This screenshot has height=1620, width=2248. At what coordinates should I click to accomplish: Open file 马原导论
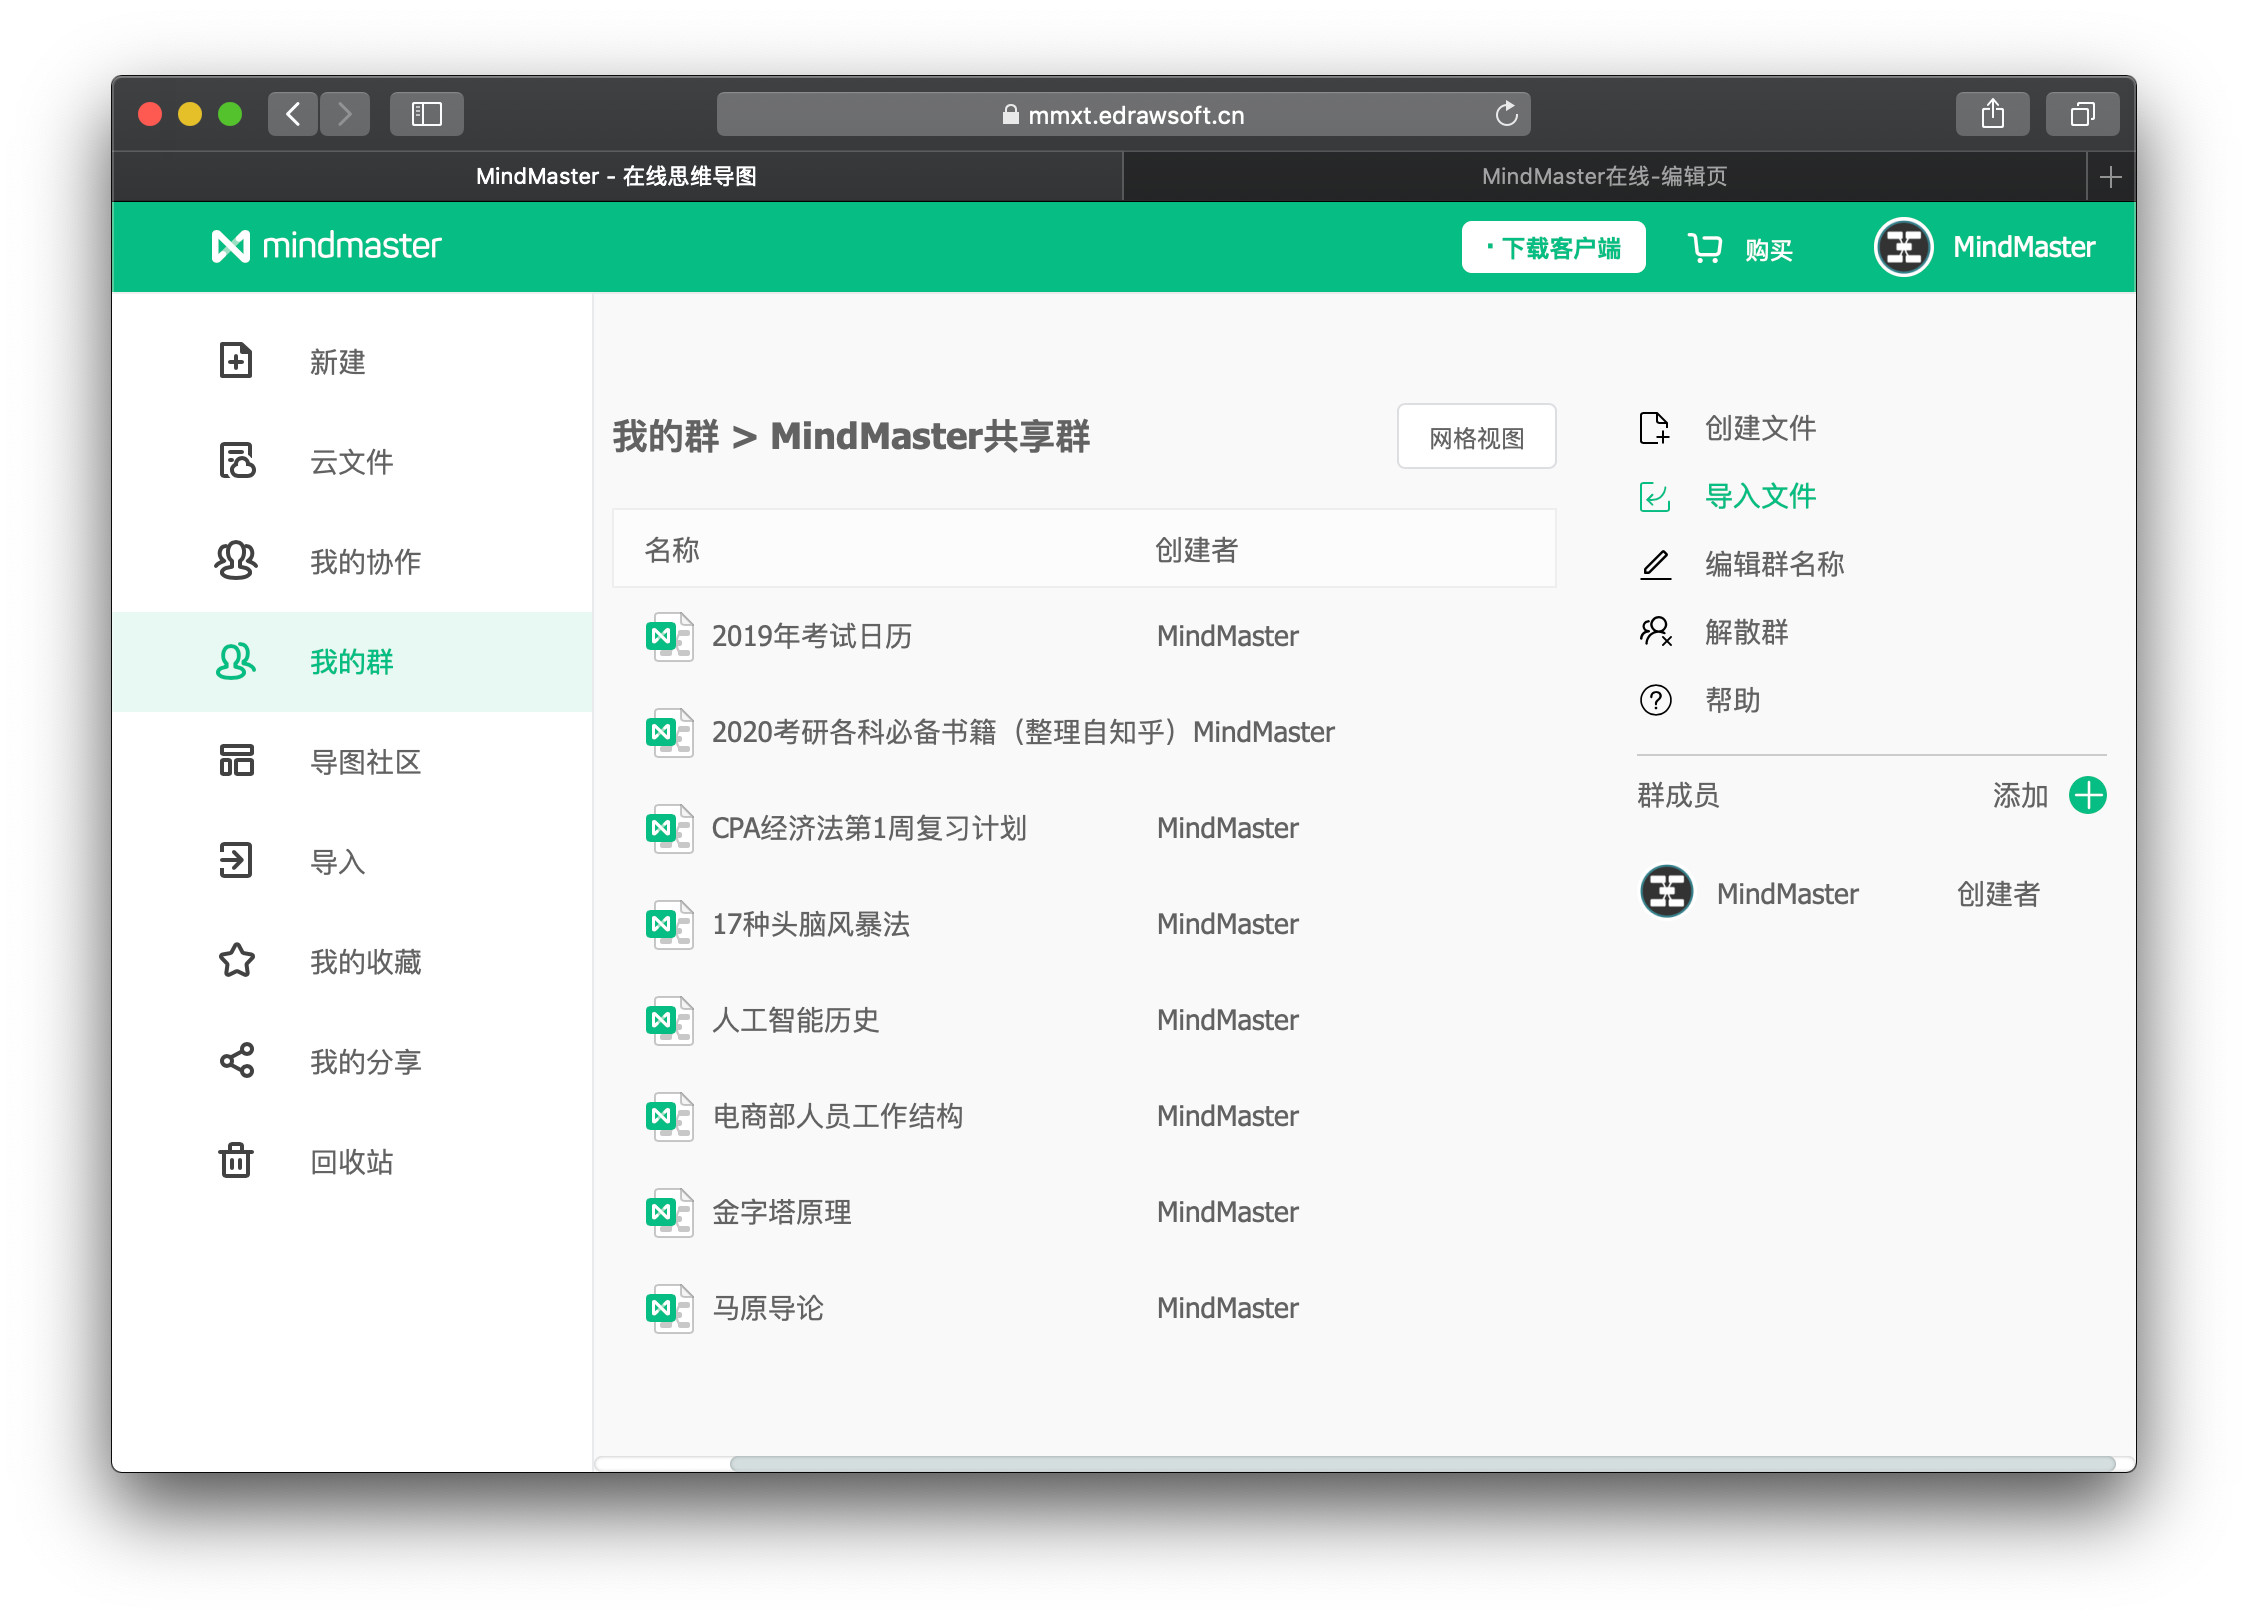point(768,1308)
